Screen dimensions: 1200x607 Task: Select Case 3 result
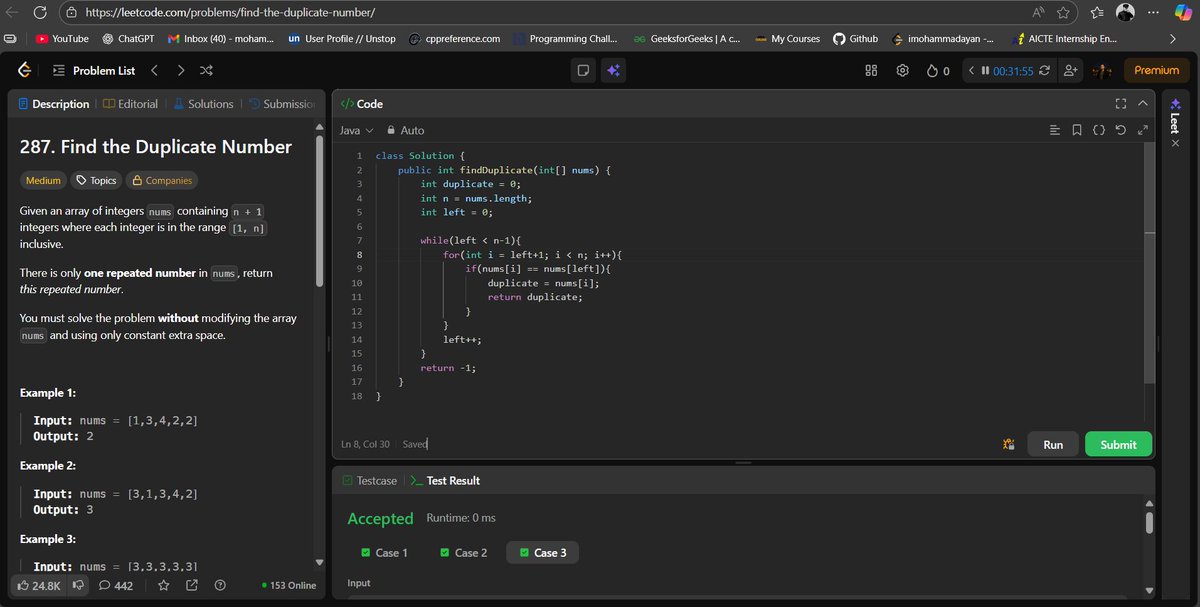[542, 553]
